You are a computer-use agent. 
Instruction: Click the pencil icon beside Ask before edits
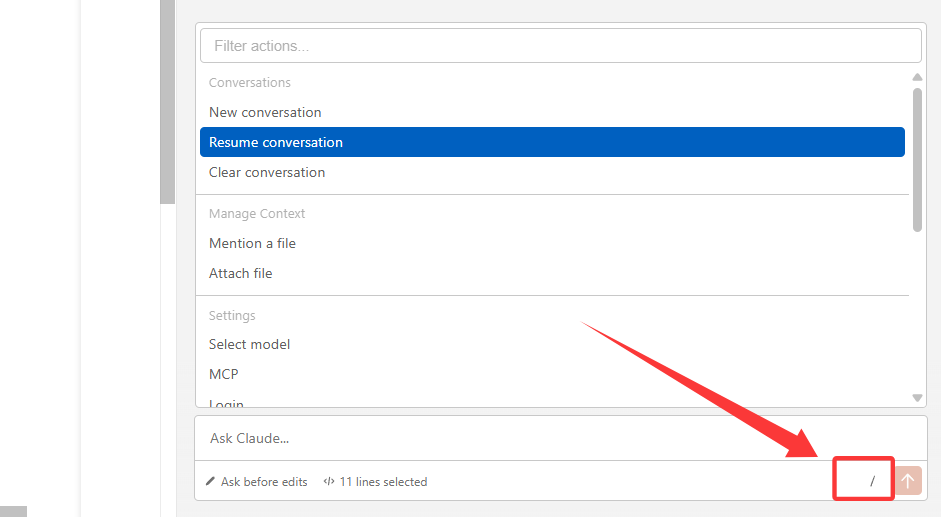[x=210, y=482]
